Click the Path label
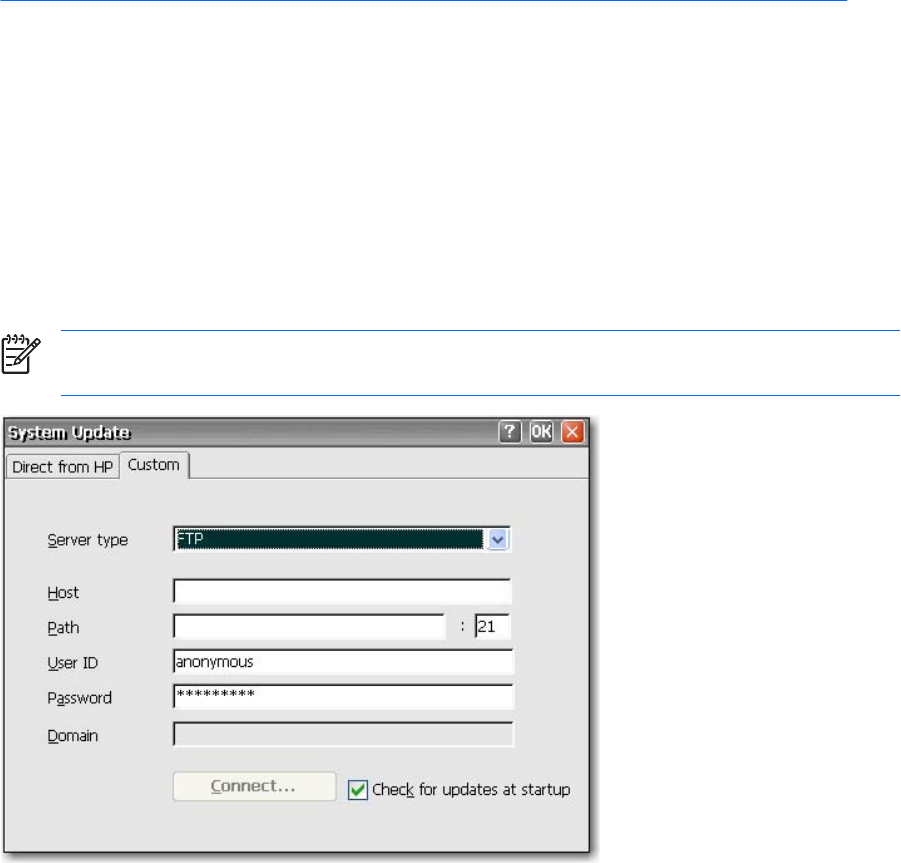The height and width of the screenshot is (863, 901). [x=63, y=627]
